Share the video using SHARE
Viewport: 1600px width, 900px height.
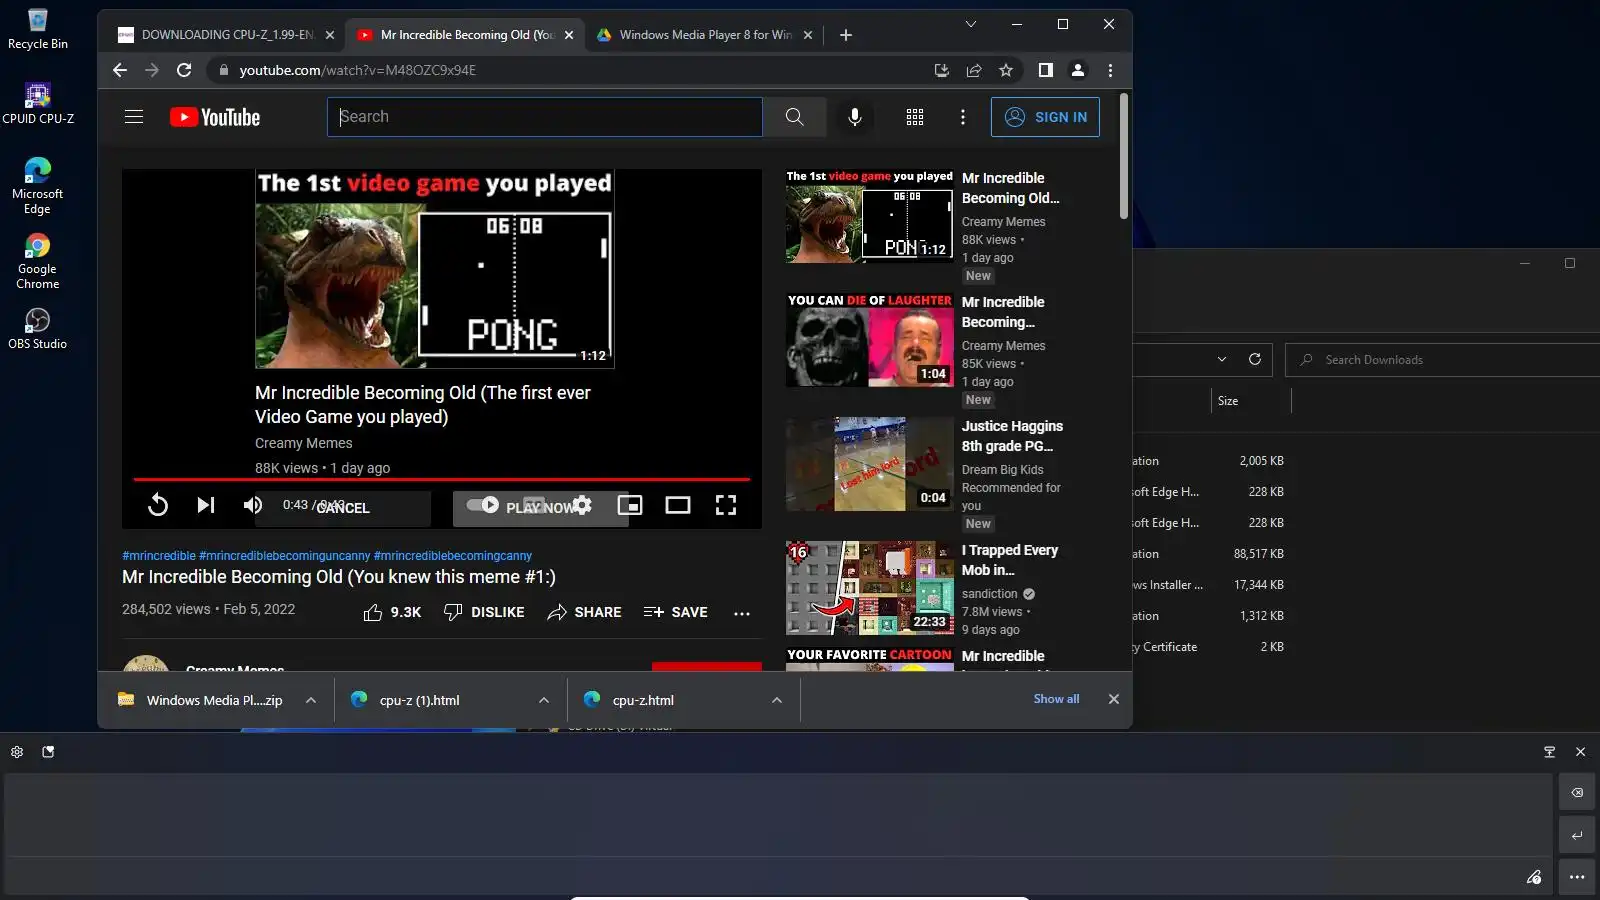click(584, 612)
